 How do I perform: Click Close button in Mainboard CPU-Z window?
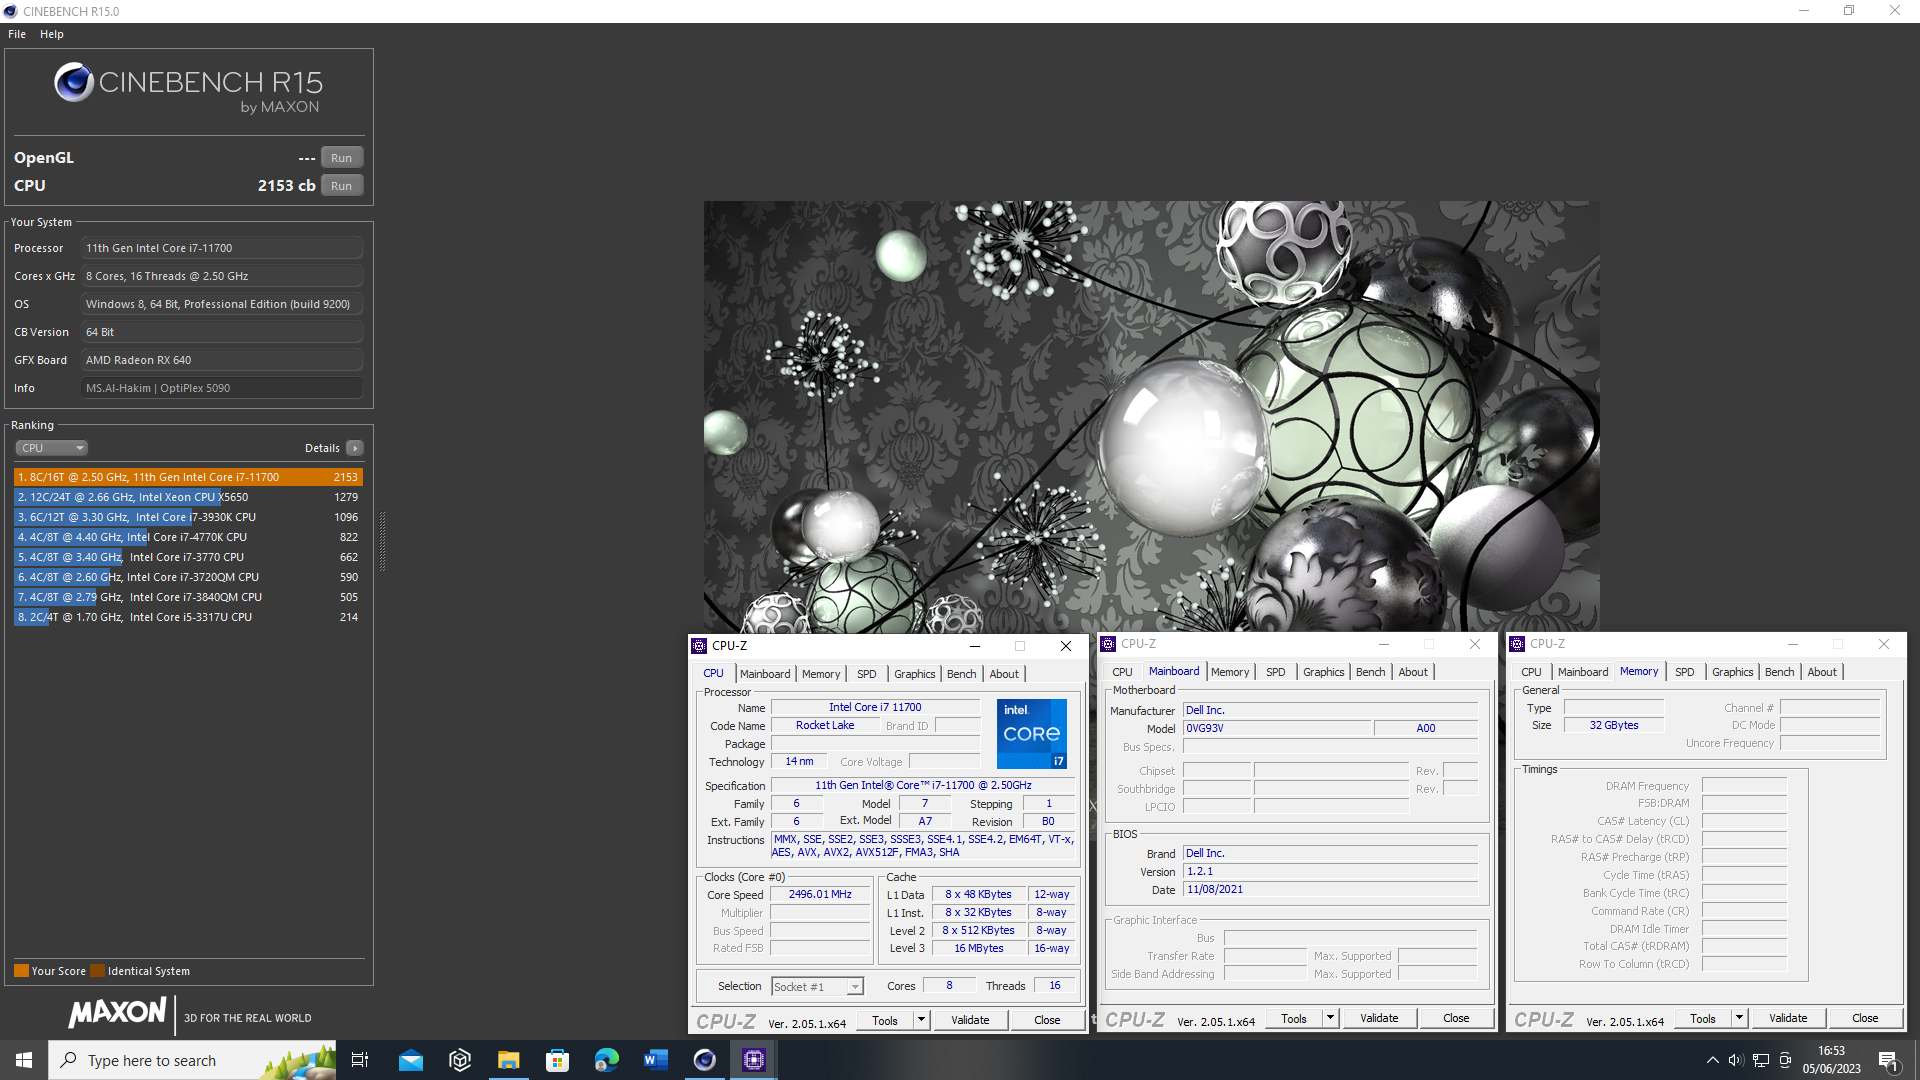tap(1456, 1018)
